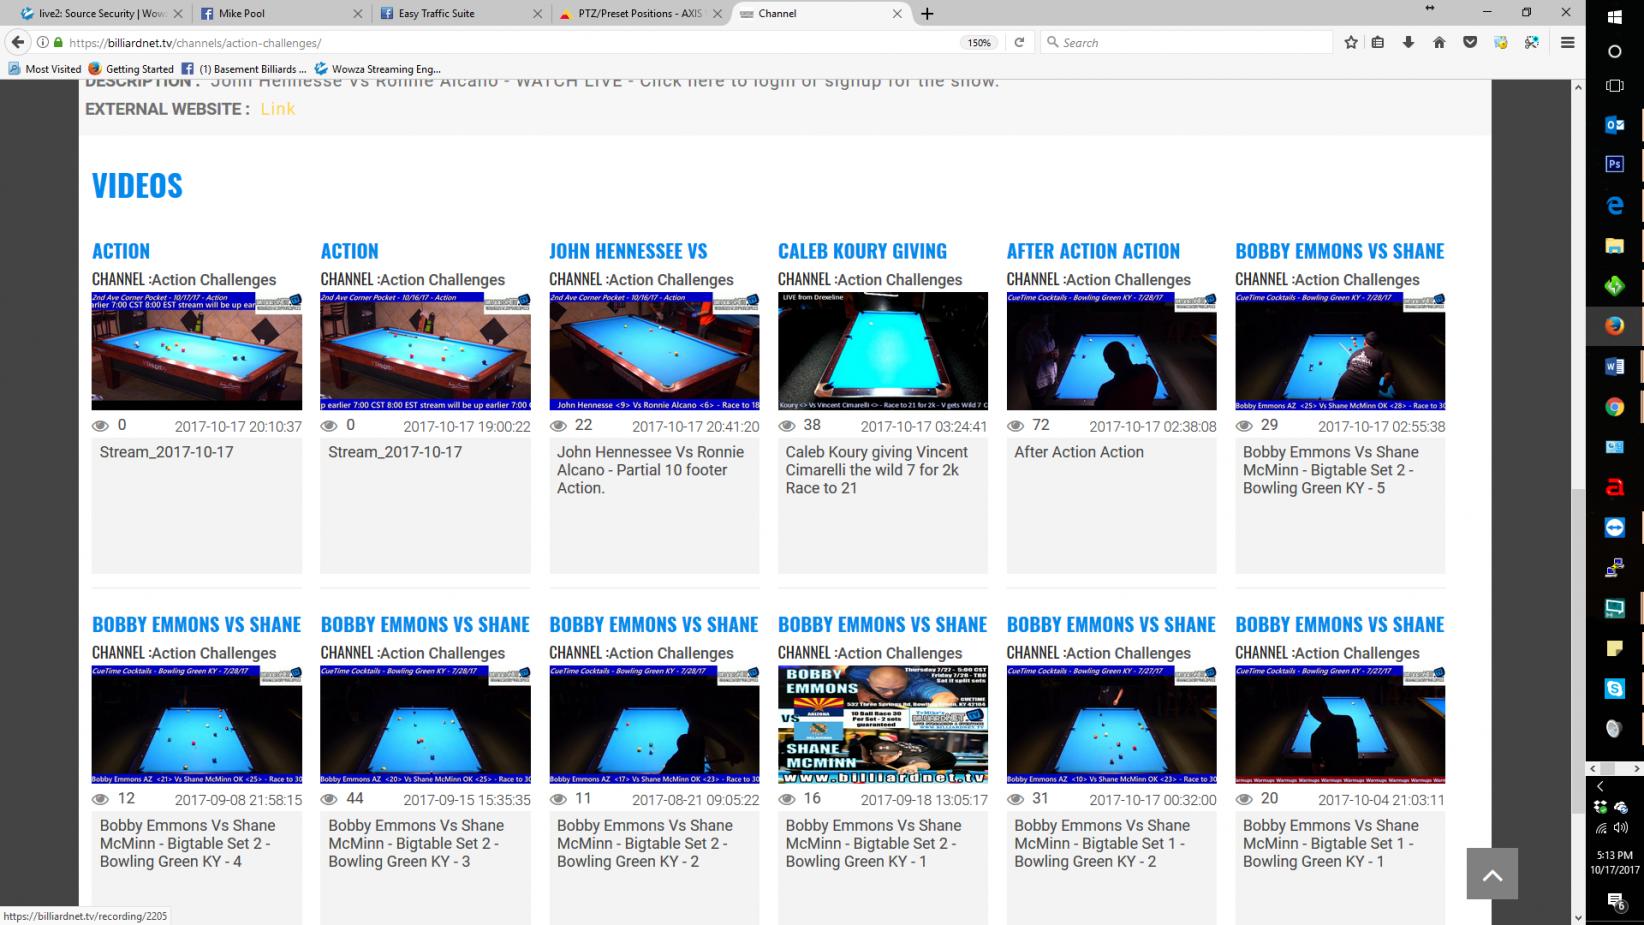Open Photoshop from the Windows taskbar
1644x925 pixels.
1614,164
